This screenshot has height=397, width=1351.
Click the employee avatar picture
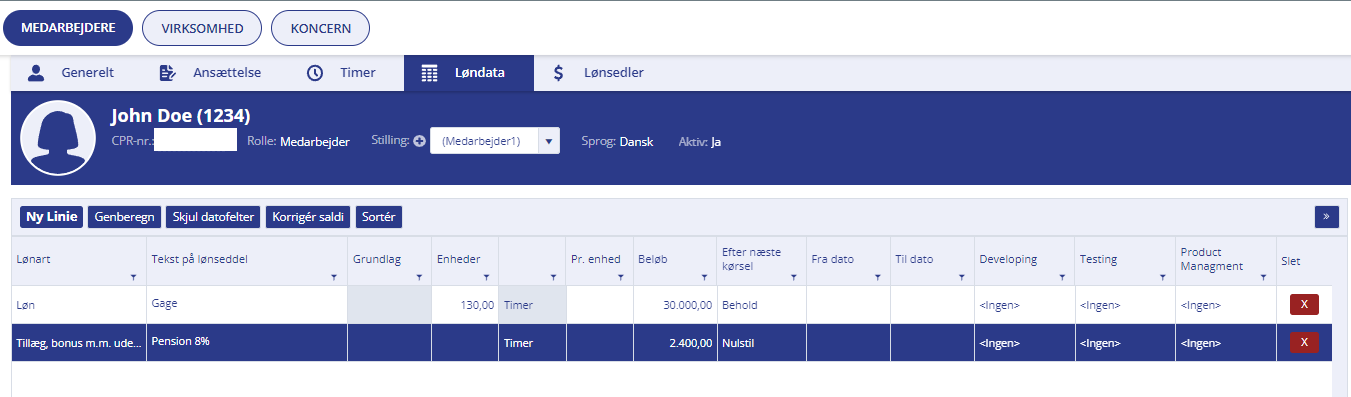pos(58,138)
